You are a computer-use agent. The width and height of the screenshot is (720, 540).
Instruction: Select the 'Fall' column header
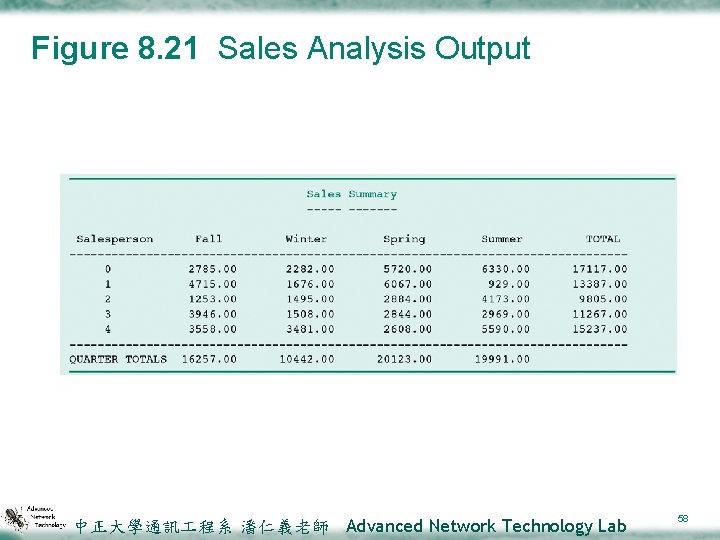pos(209,239)
